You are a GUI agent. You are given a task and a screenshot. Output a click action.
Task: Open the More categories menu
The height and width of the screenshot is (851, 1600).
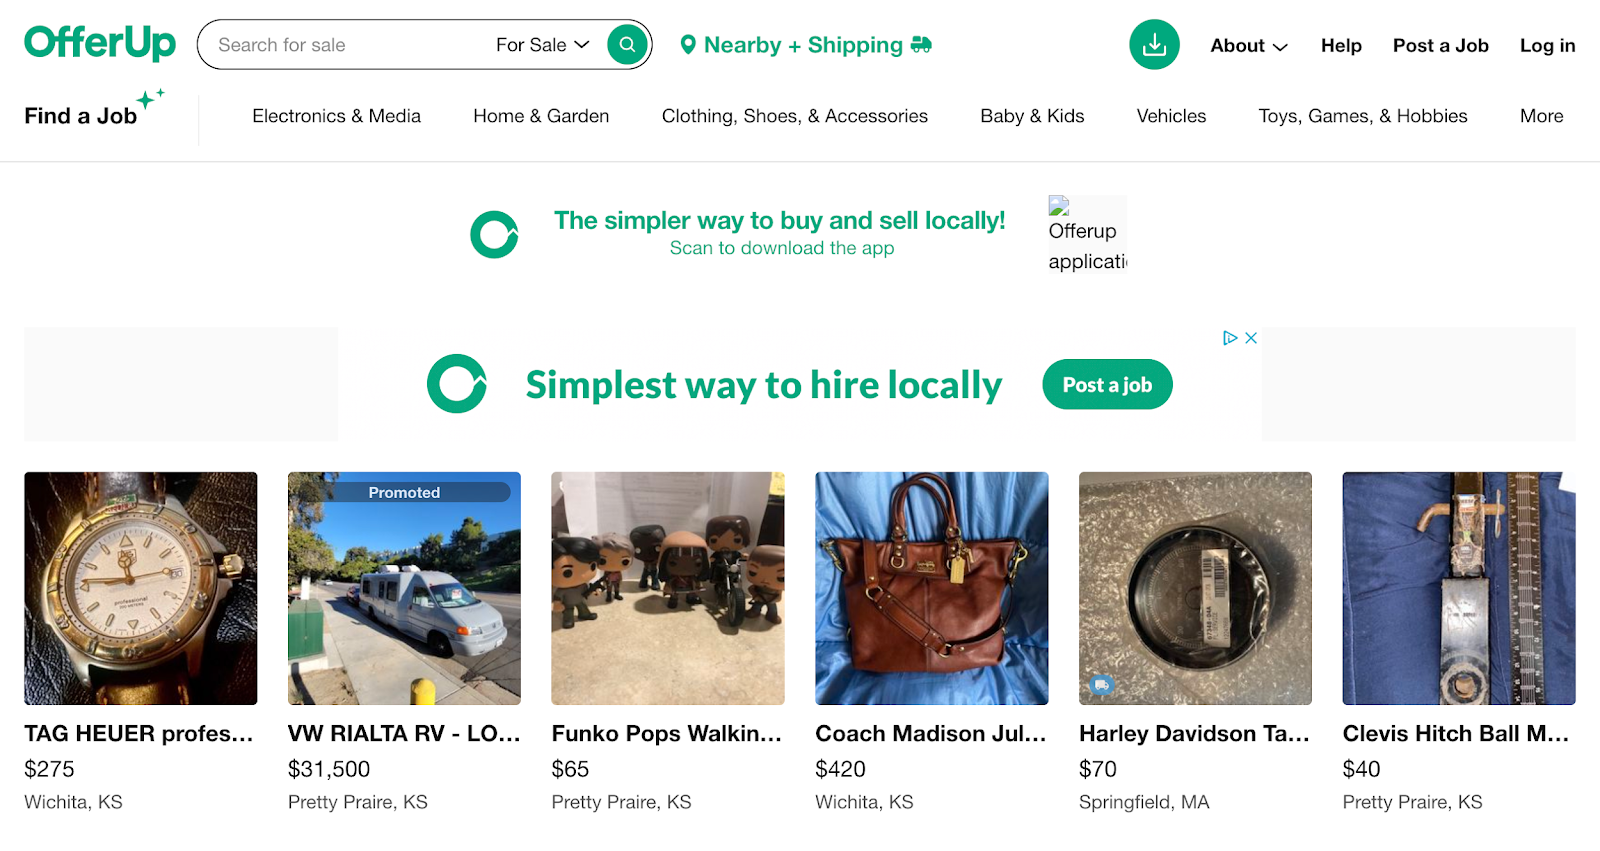point(1540,116)
